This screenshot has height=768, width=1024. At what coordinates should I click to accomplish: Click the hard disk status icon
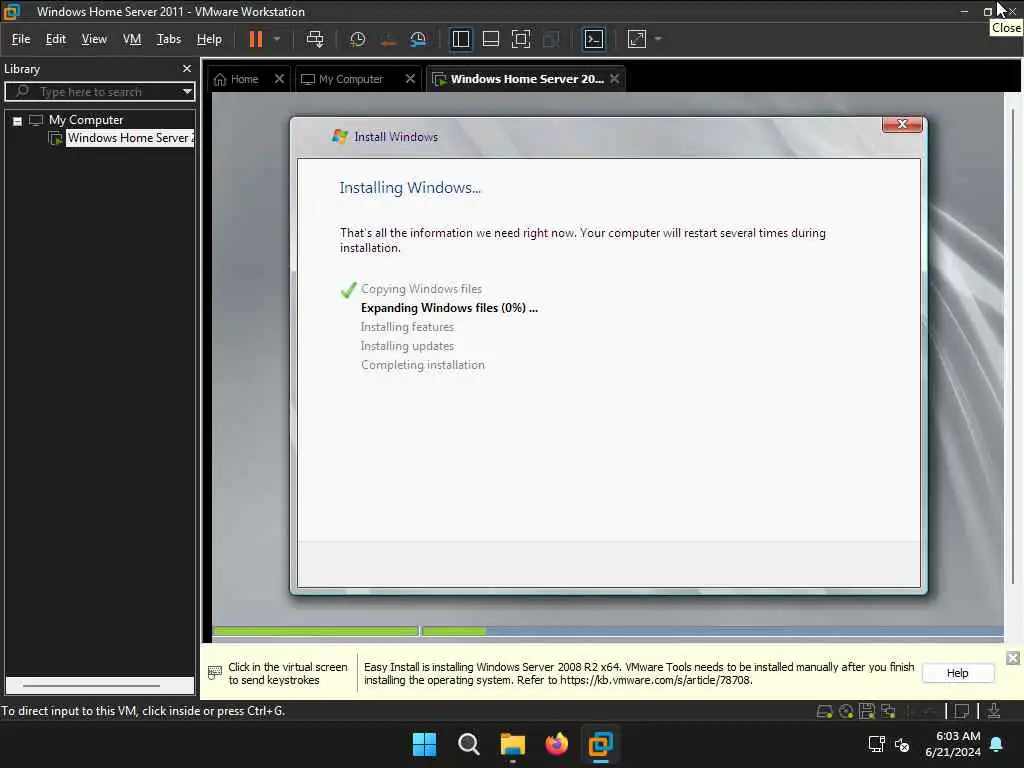[824, 711]
